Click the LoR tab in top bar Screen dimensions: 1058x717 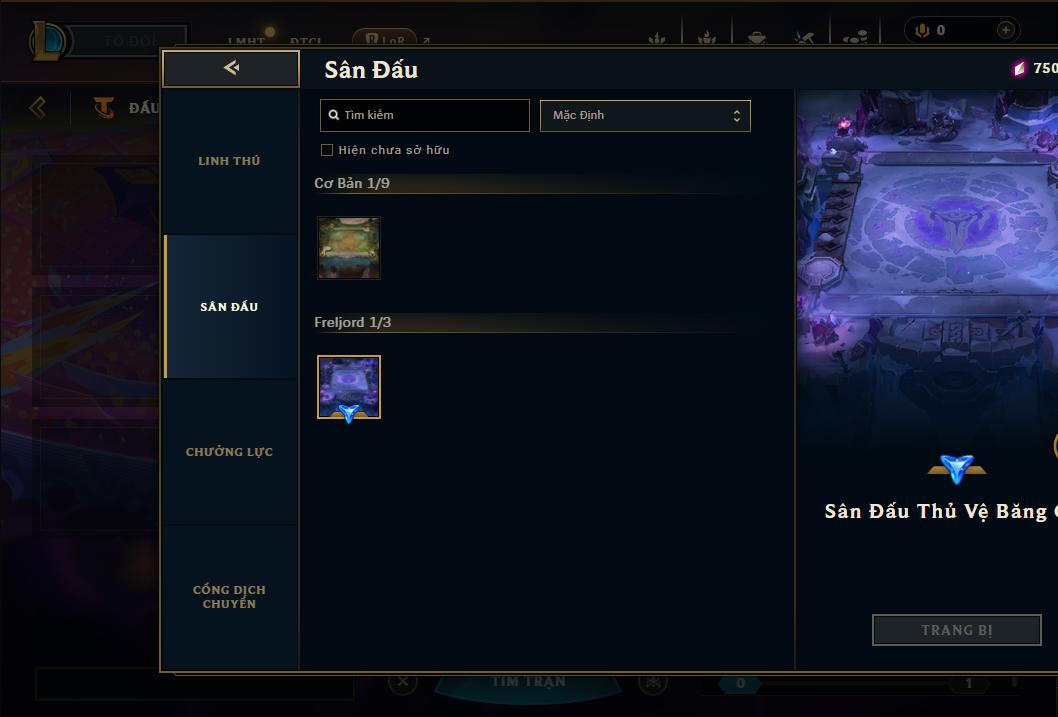[385, 39]
